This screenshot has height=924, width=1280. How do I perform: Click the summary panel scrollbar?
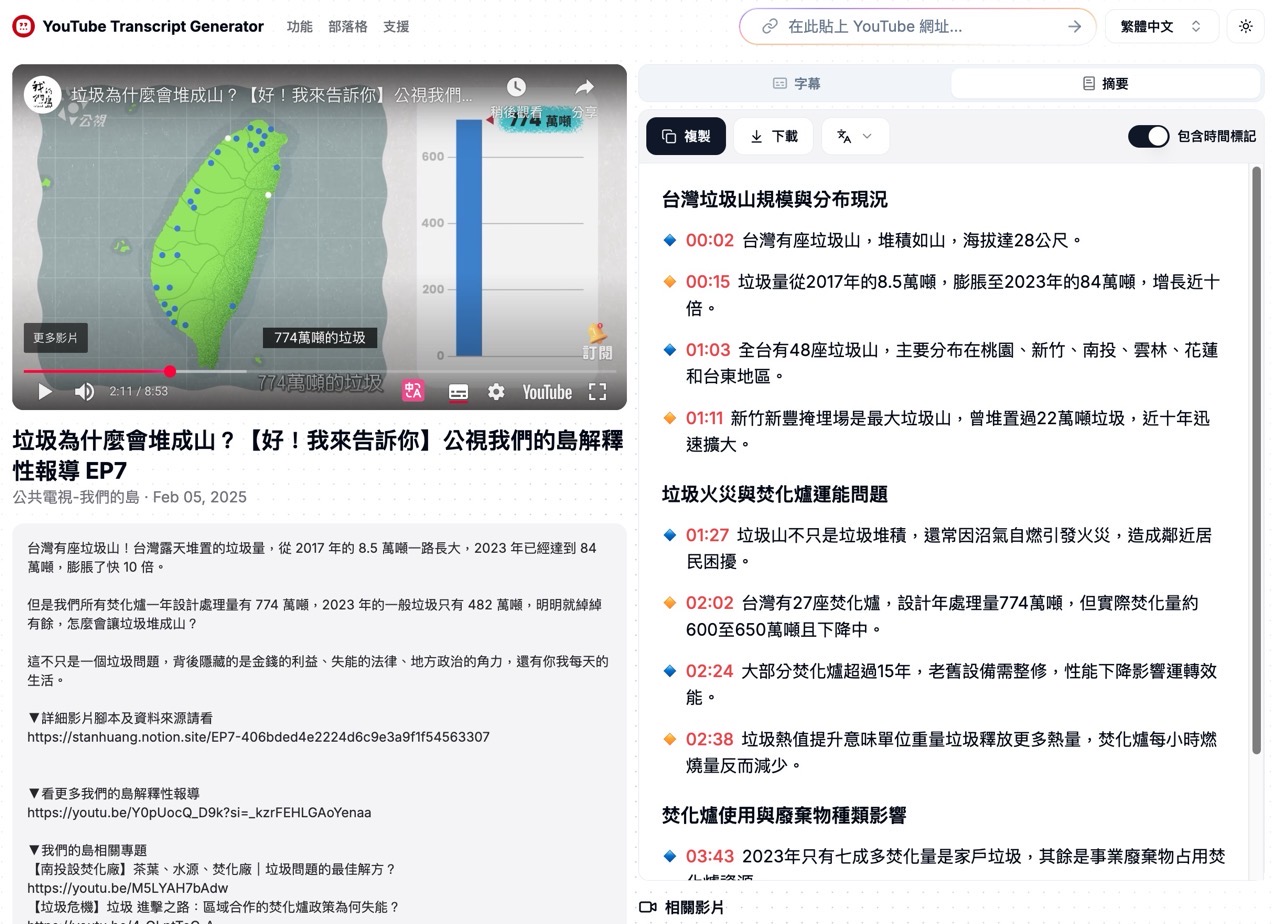tap(1257, 460)
